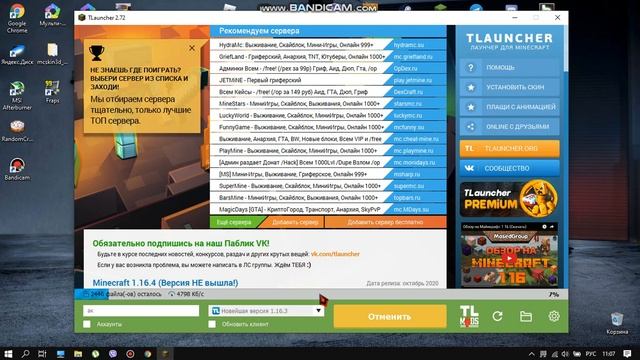Open the Ещё сервера green tab
The image size is (640, 360).
[234, 222]
